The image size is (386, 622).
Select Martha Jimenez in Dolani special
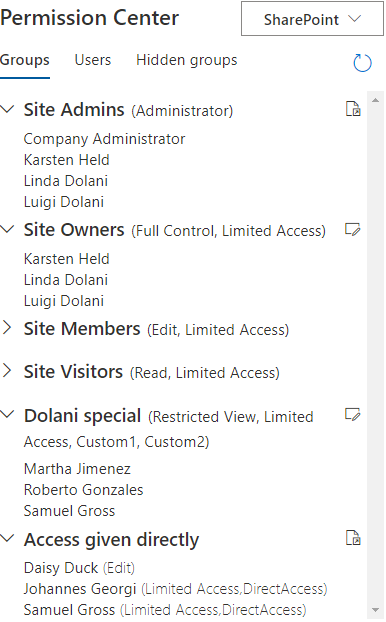[x=77, y=469]
